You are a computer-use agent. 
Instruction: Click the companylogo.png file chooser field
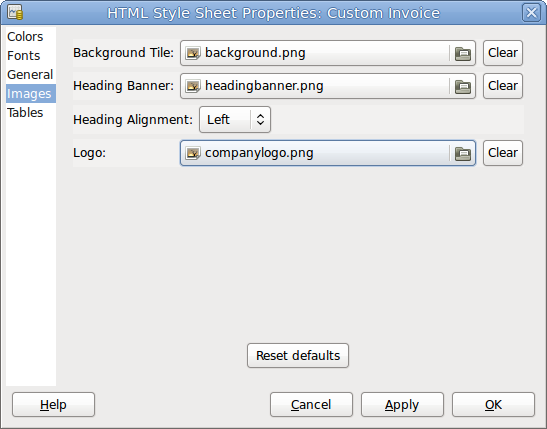pyautogui.click(x=328, y=153)
